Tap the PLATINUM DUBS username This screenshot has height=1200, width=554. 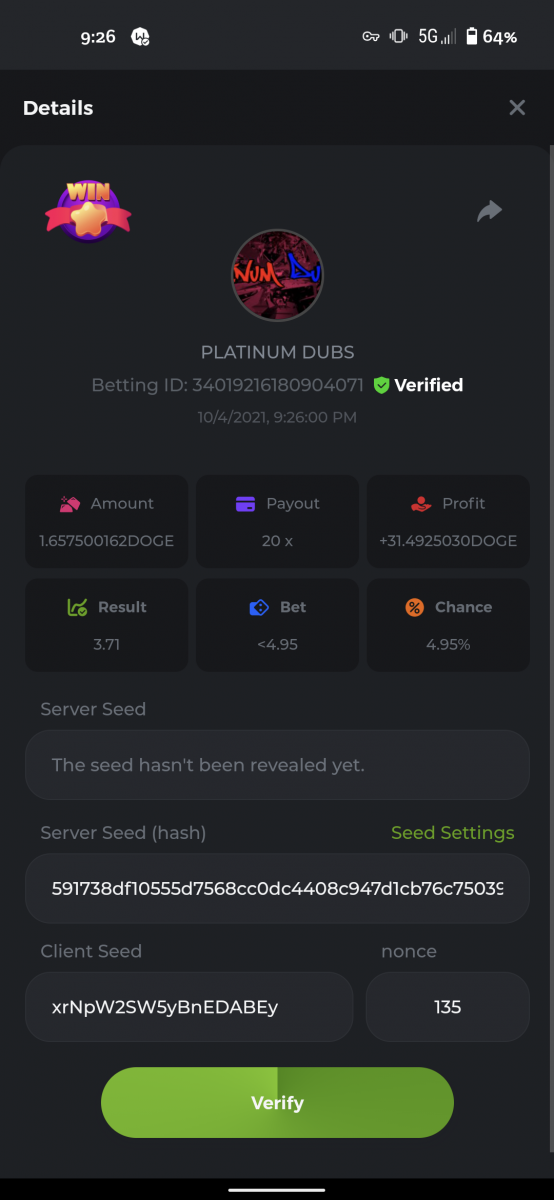pyautogui.click(x=278, y=352)
